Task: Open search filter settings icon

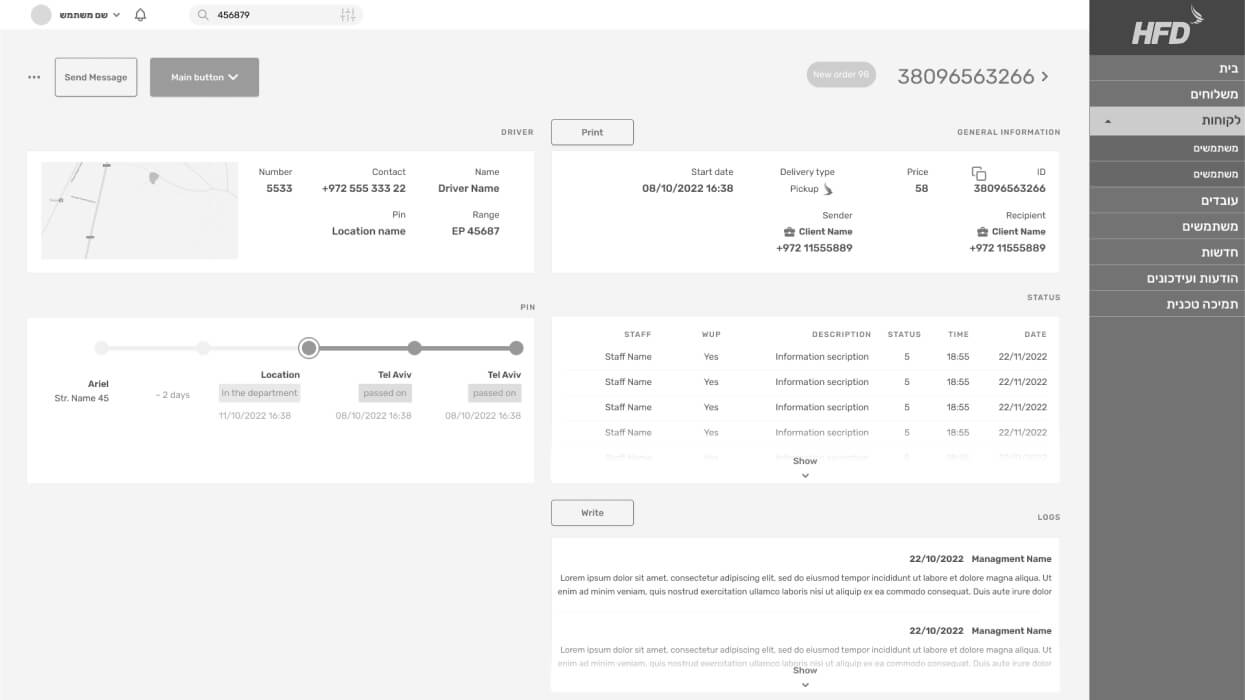Action: click(348, 15)
